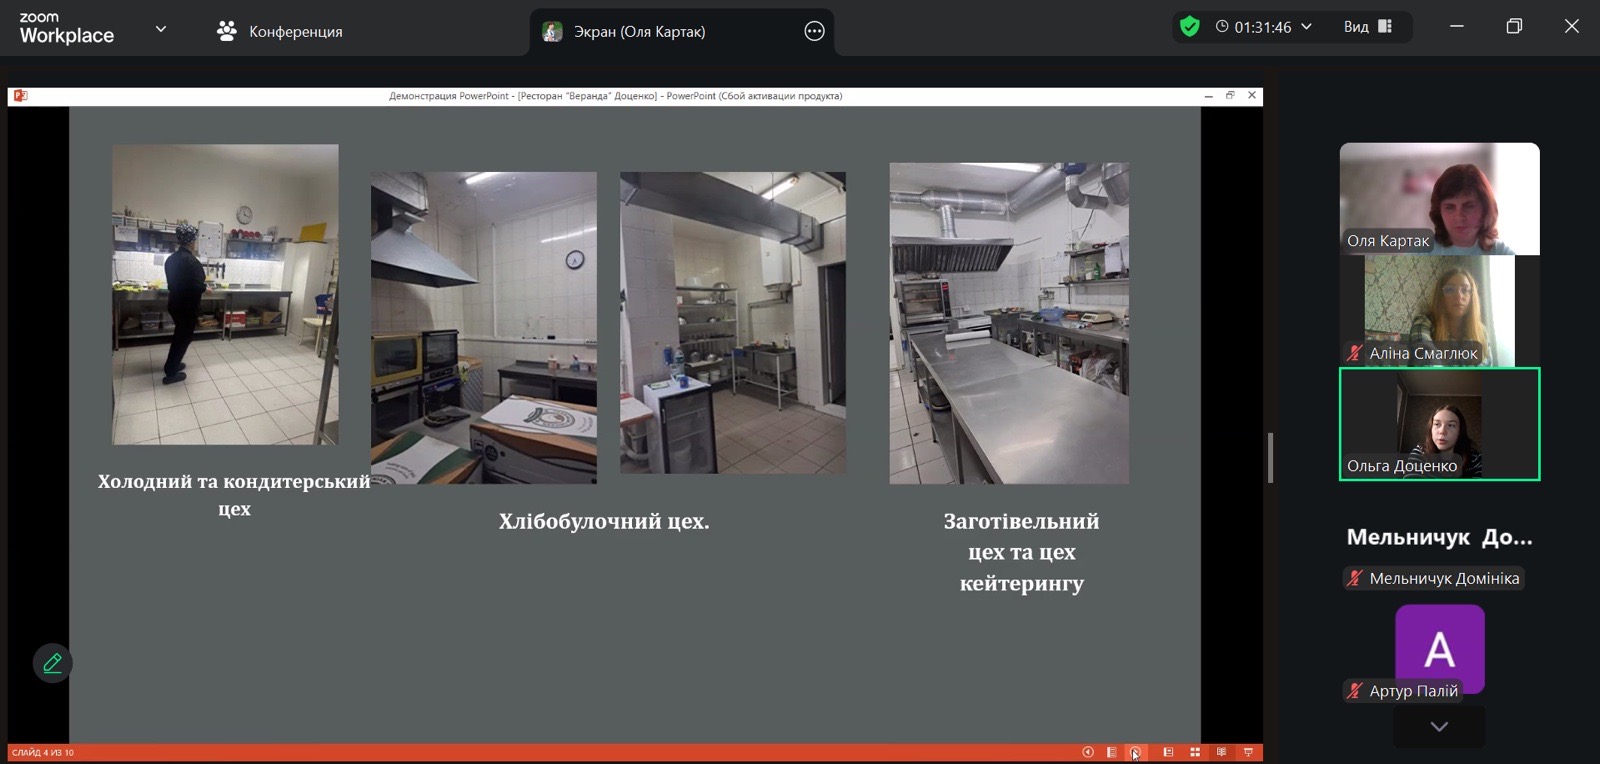Open the see-all-slides list icon
The height and width of the screenshot is (764, 1600).
[1111, 752]
